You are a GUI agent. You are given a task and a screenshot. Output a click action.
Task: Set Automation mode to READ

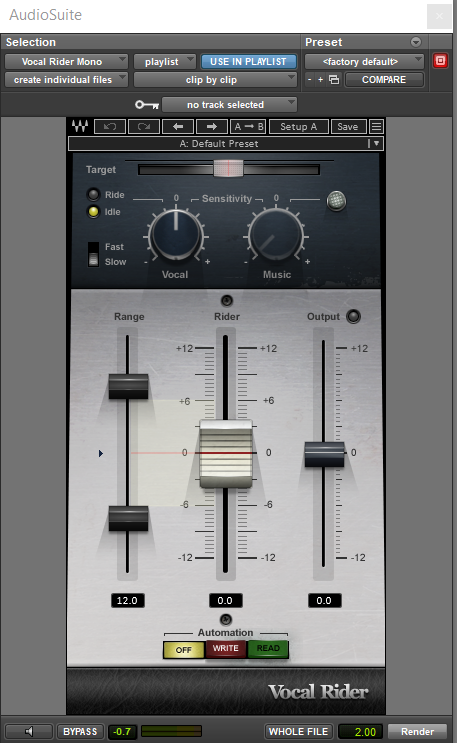pyautogui.click(x=268, y=649)
